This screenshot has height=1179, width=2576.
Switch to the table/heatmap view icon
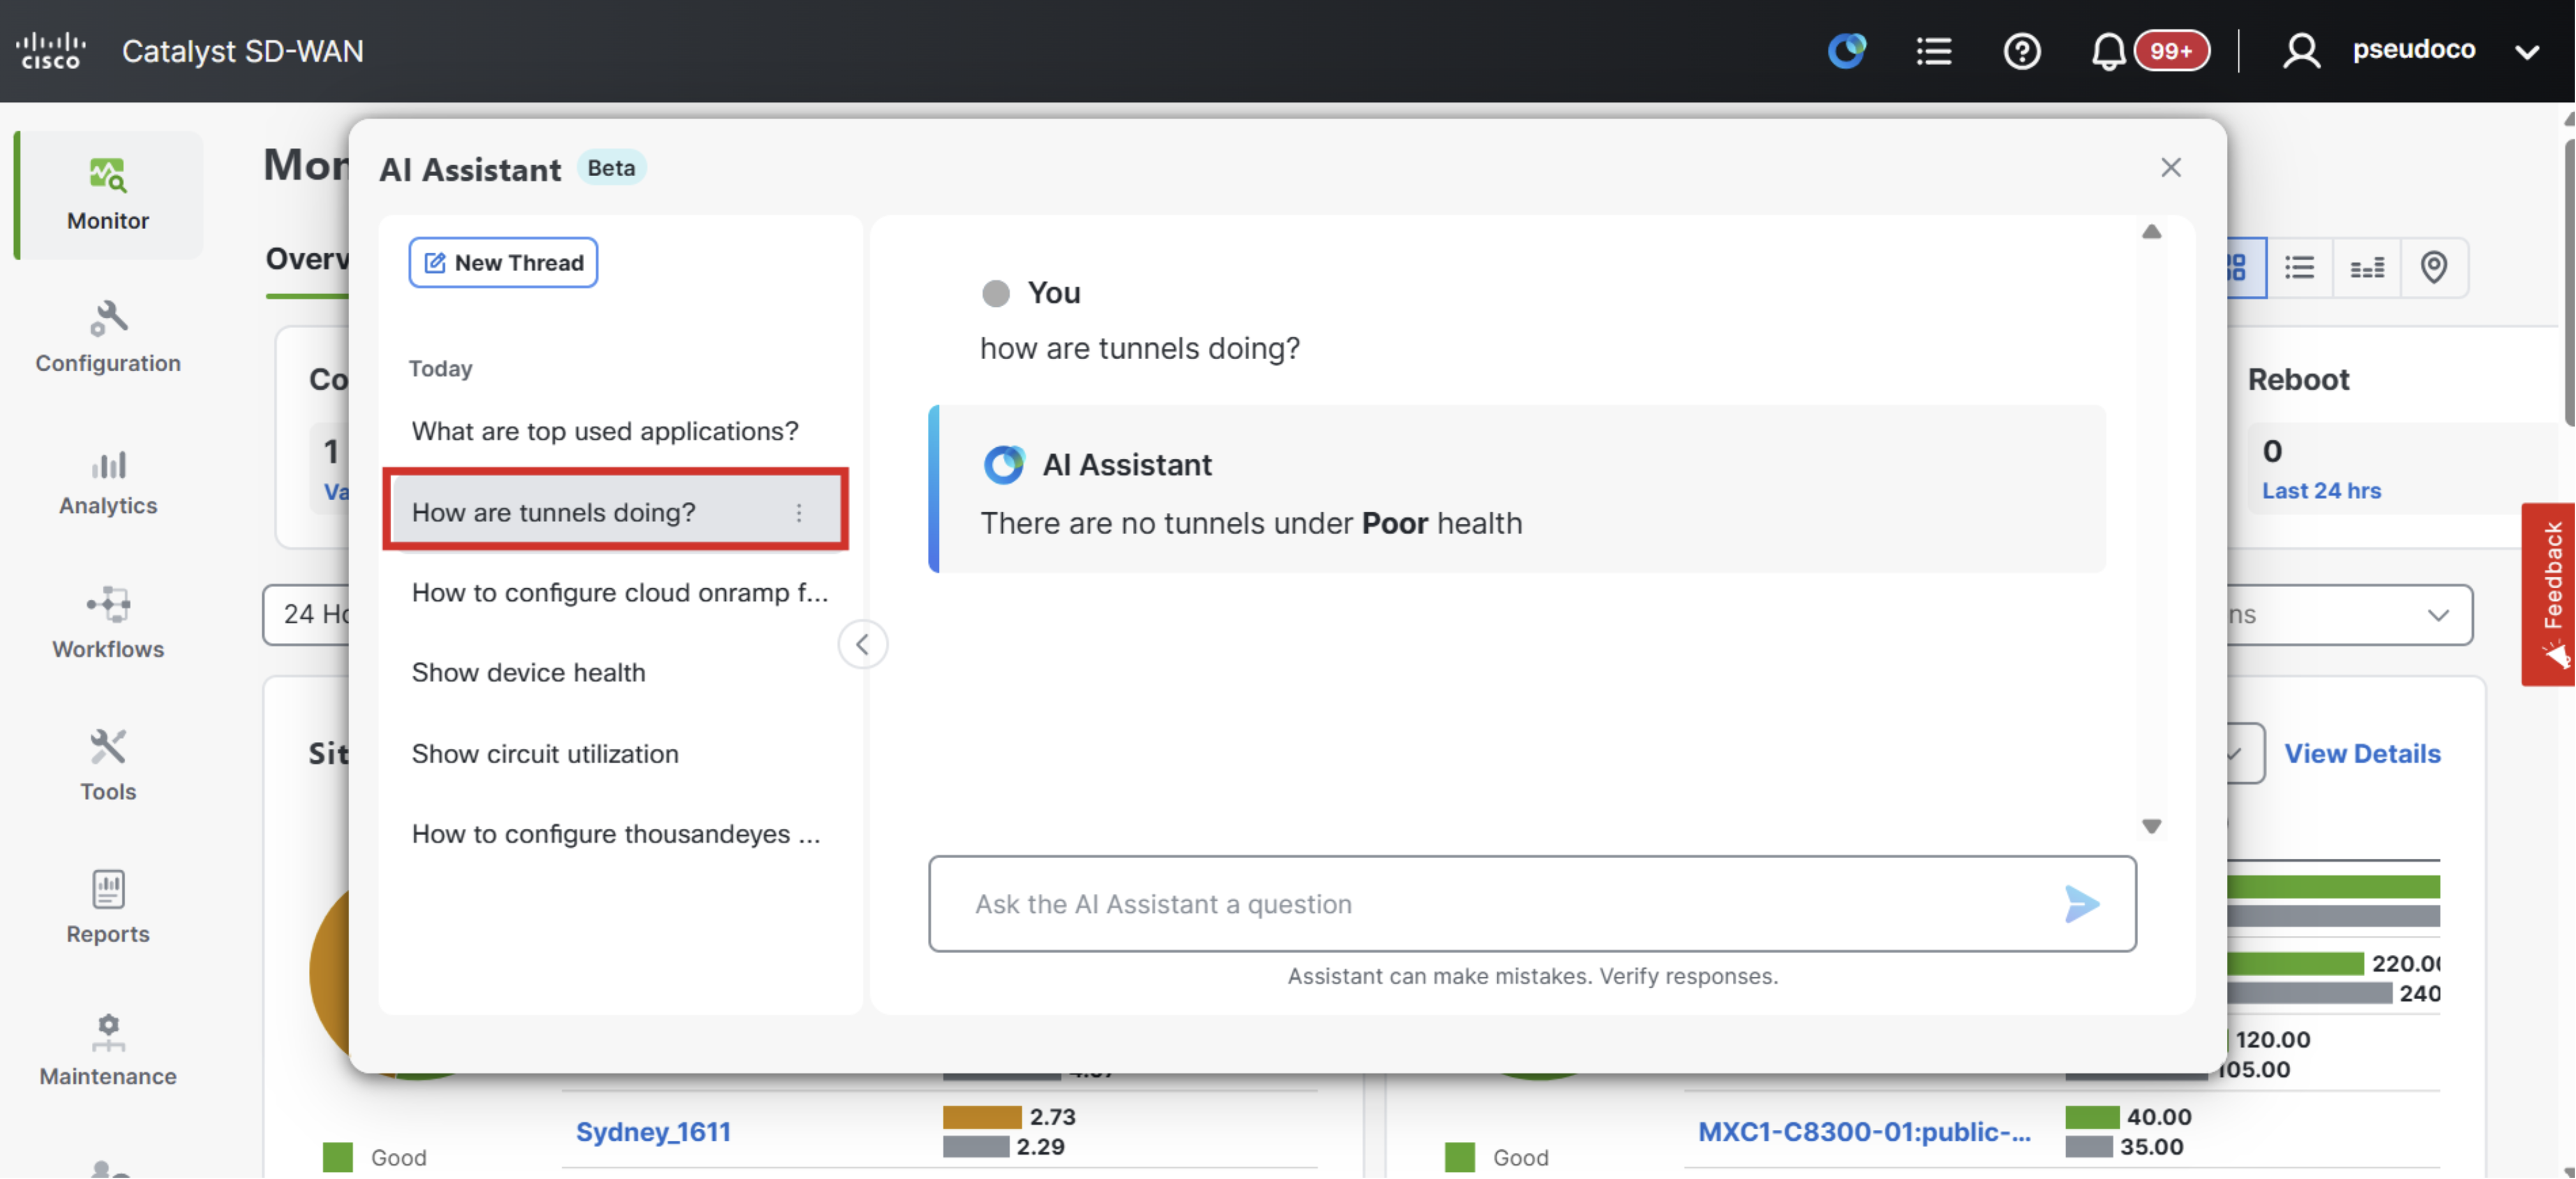click(x=2366, y=267)
